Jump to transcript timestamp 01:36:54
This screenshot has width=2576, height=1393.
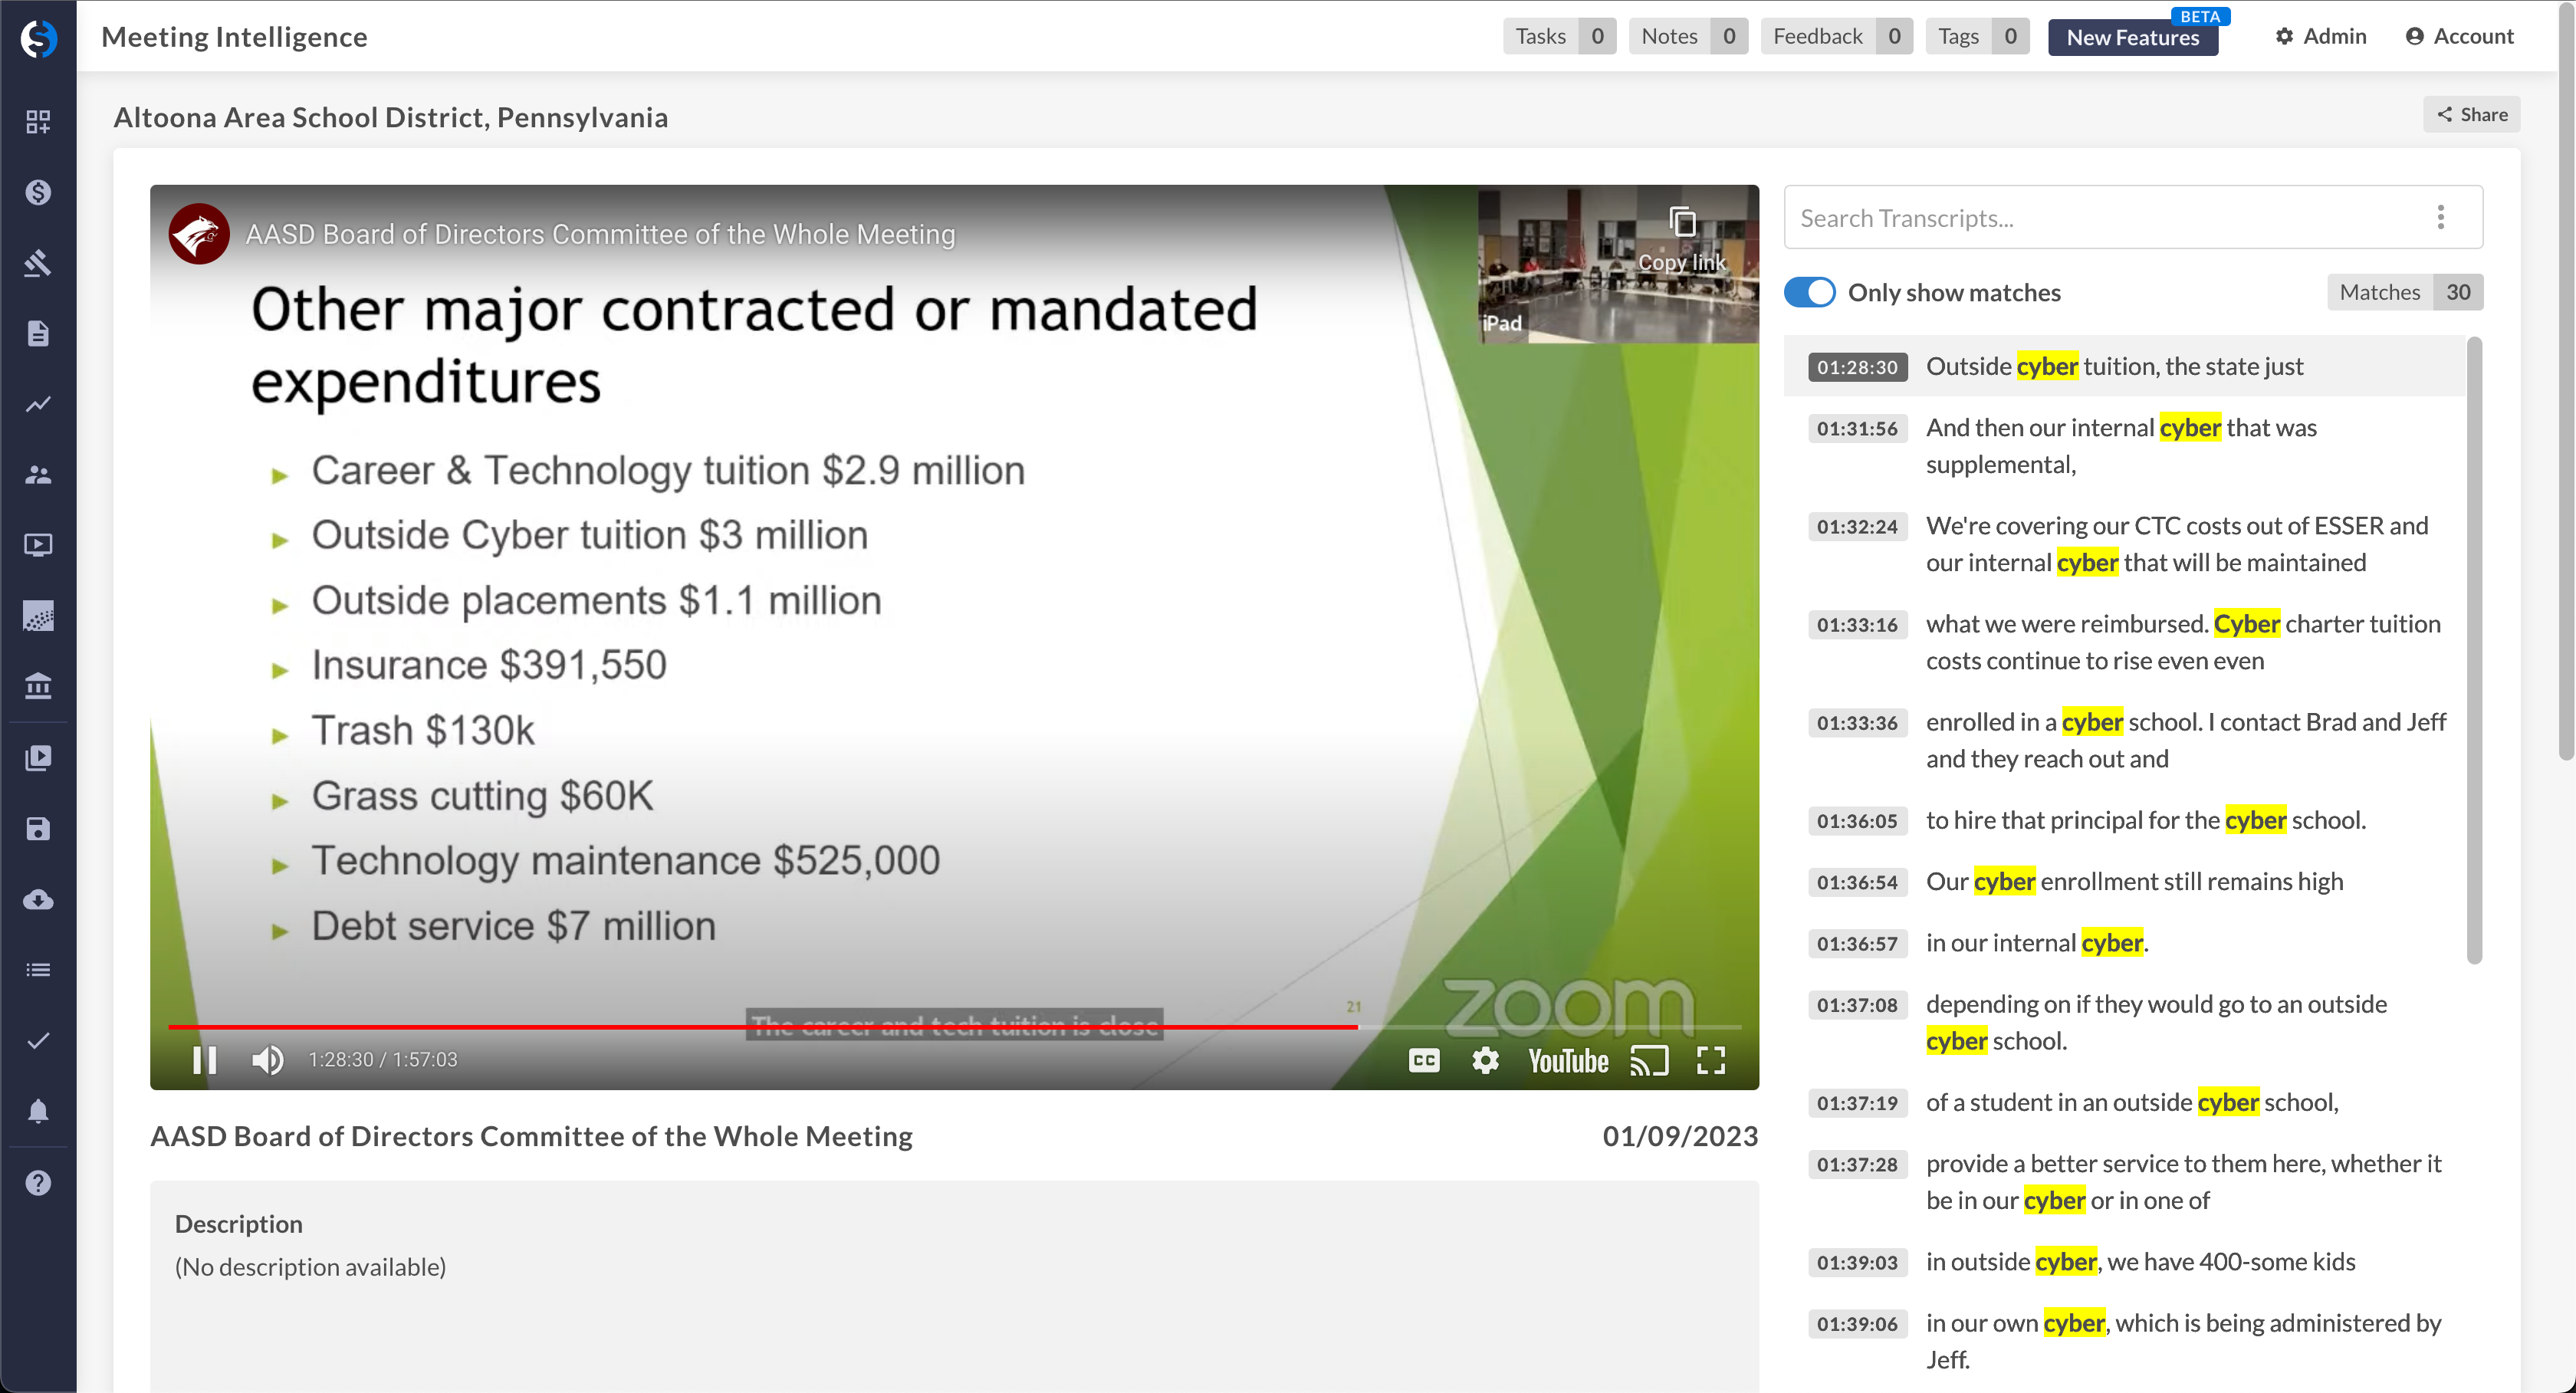click(1857, 881)
